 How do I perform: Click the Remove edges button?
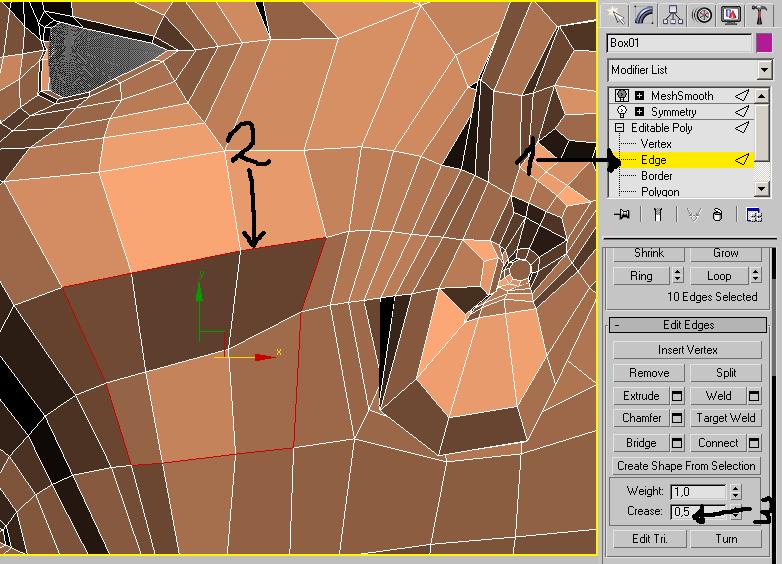tap(649, 373)
